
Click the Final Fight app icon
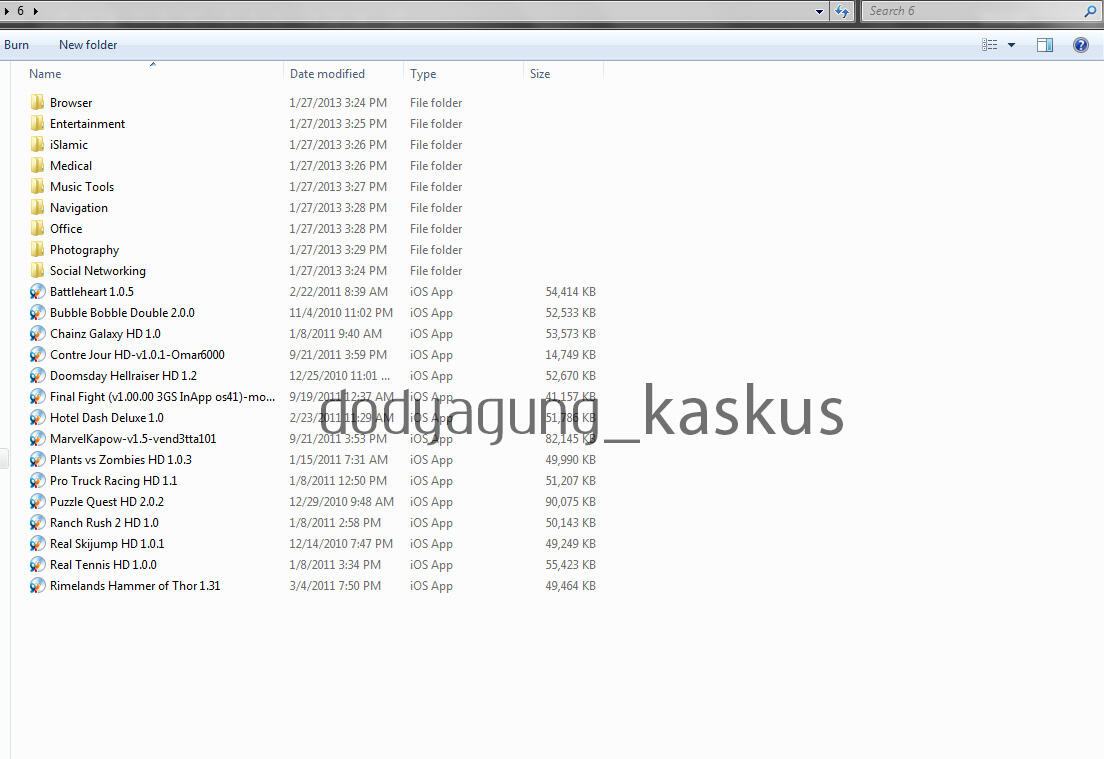coord(37,397)
